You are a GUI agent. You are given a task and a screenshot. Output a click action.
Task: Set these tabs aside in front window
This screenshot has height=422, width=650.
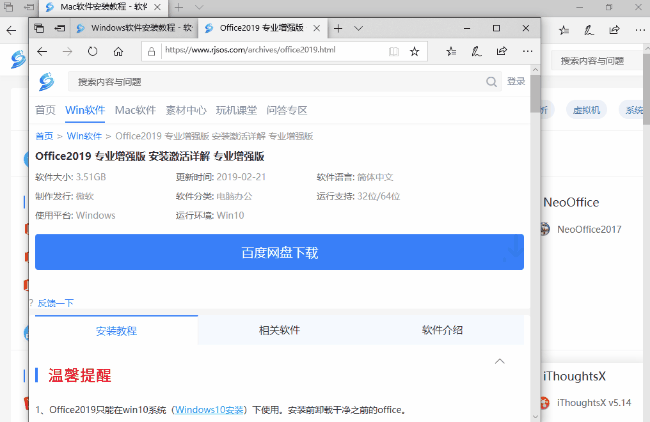tap(60, 28)
